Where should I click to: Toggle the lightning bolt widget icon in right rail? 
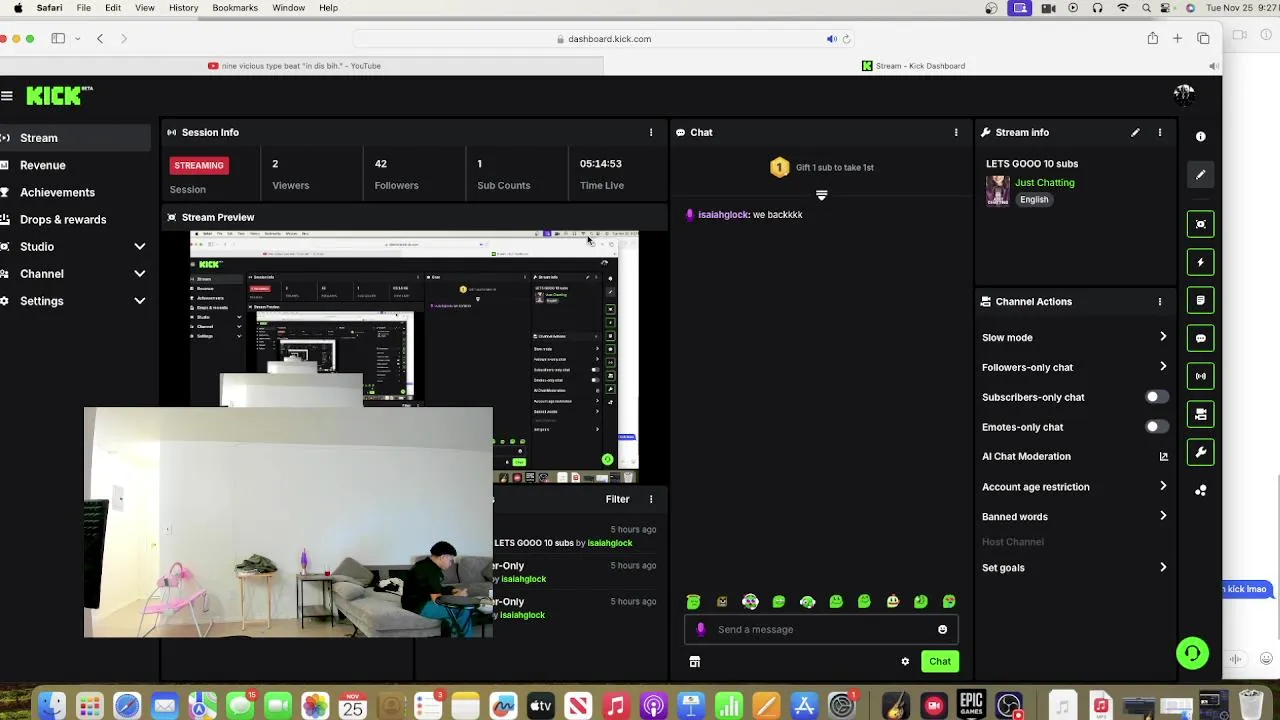pos(1201,262)
